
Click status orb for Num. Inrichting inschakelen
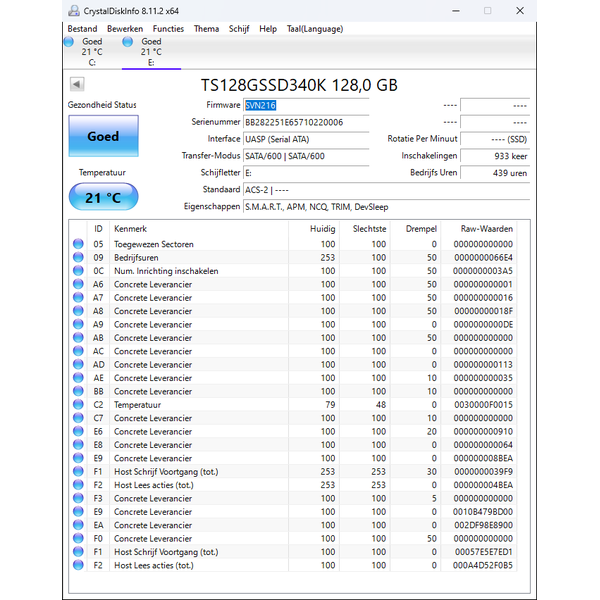tap(78, 271)
